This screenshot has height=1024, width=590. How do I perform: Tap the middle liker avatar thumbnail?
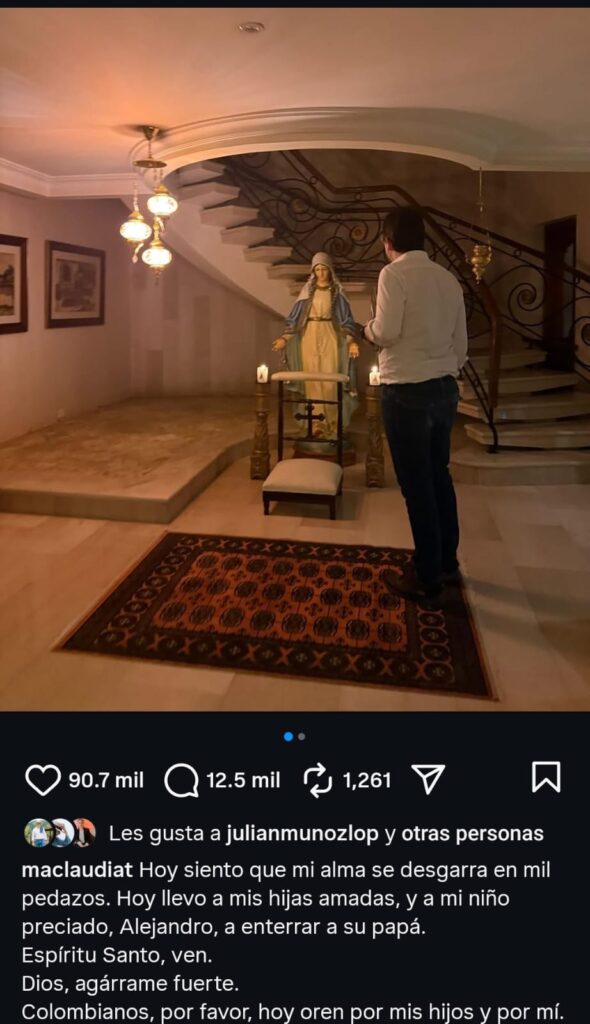point(61,833)
